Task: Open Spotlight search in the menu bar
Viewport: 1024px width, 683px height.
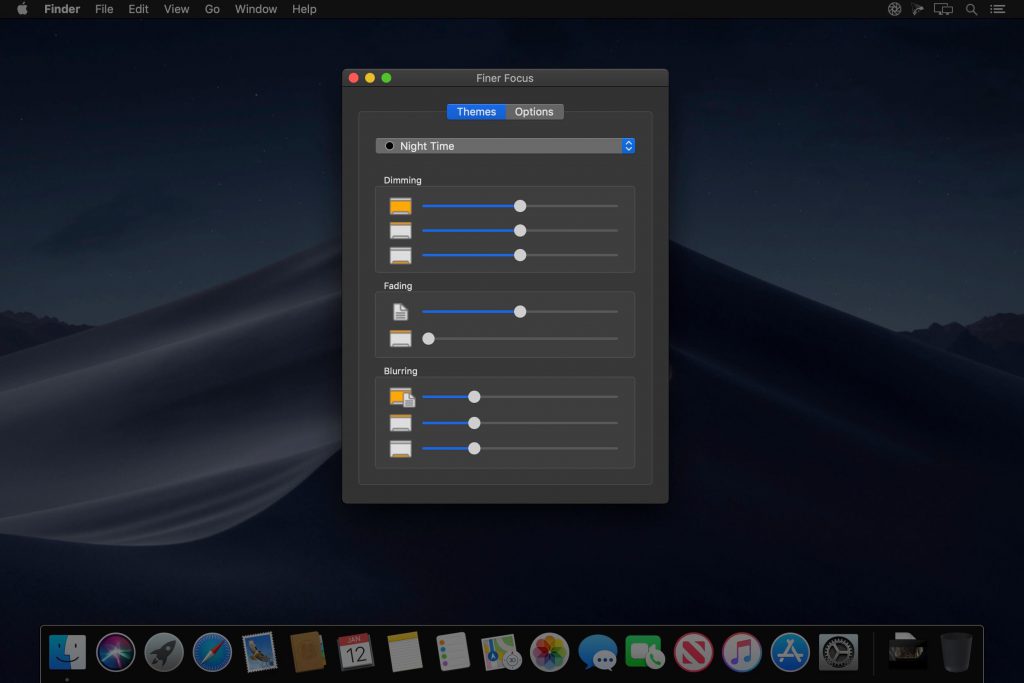Action: (x=971, y=9)
